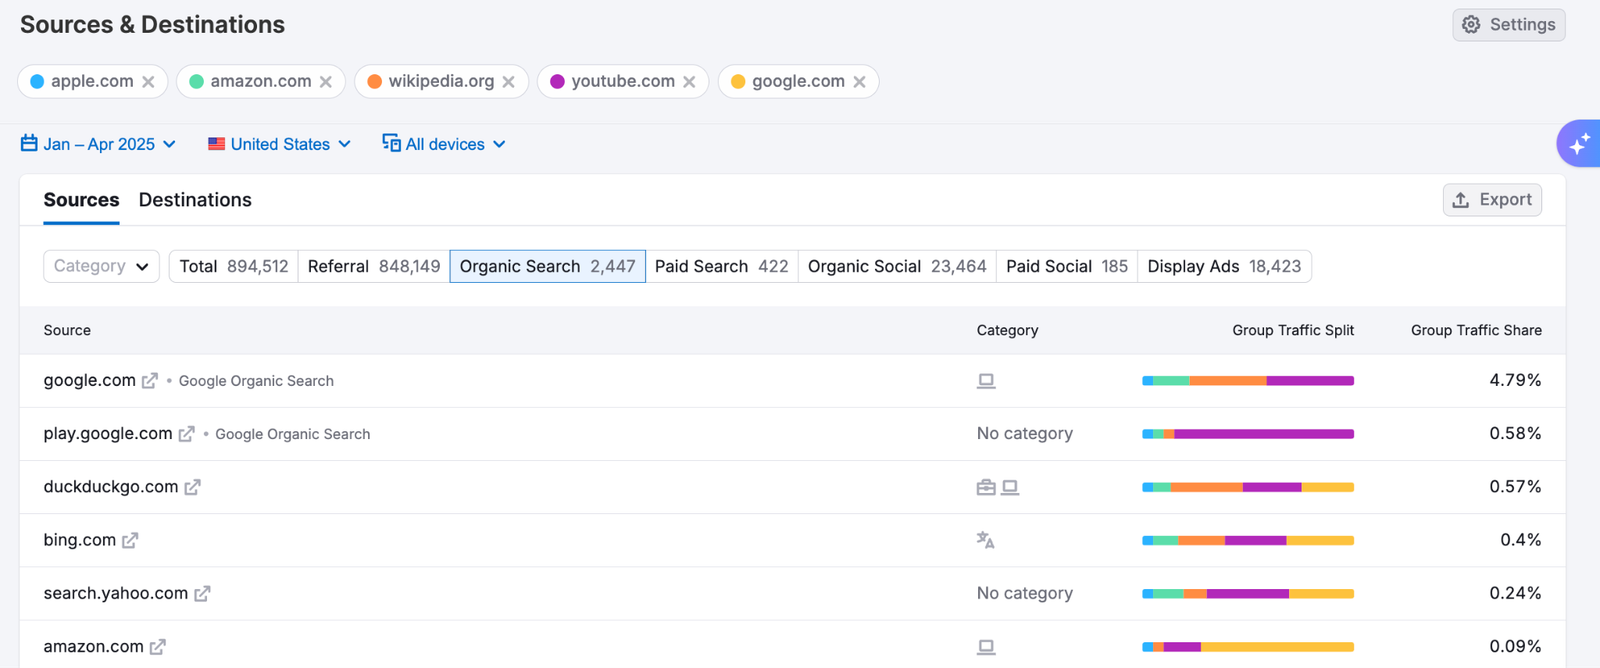Click No category text in search.yahoo.com row

(x=1025, y=593)
